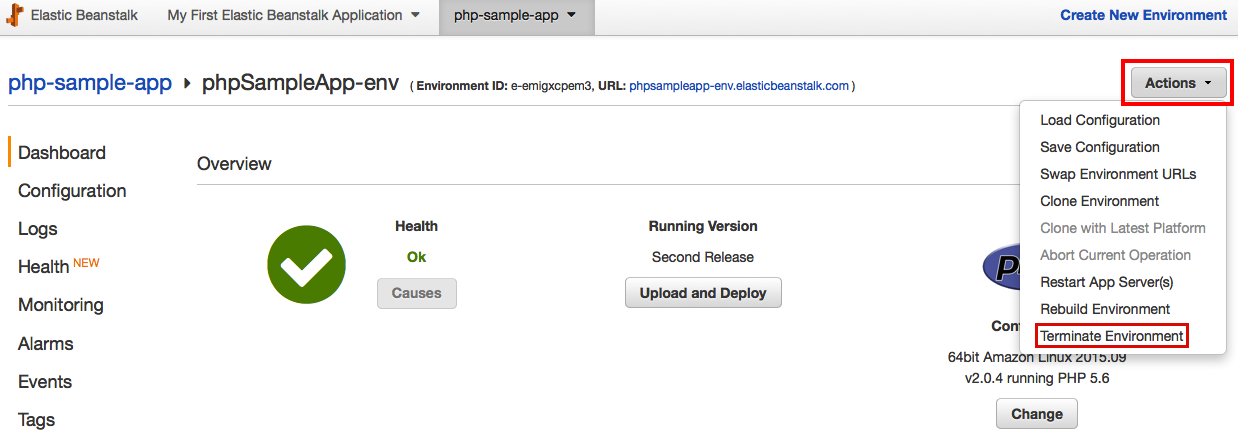Expand the php-sample-app environment dropdown tab
1238x440 pixels.
(515, 16)
